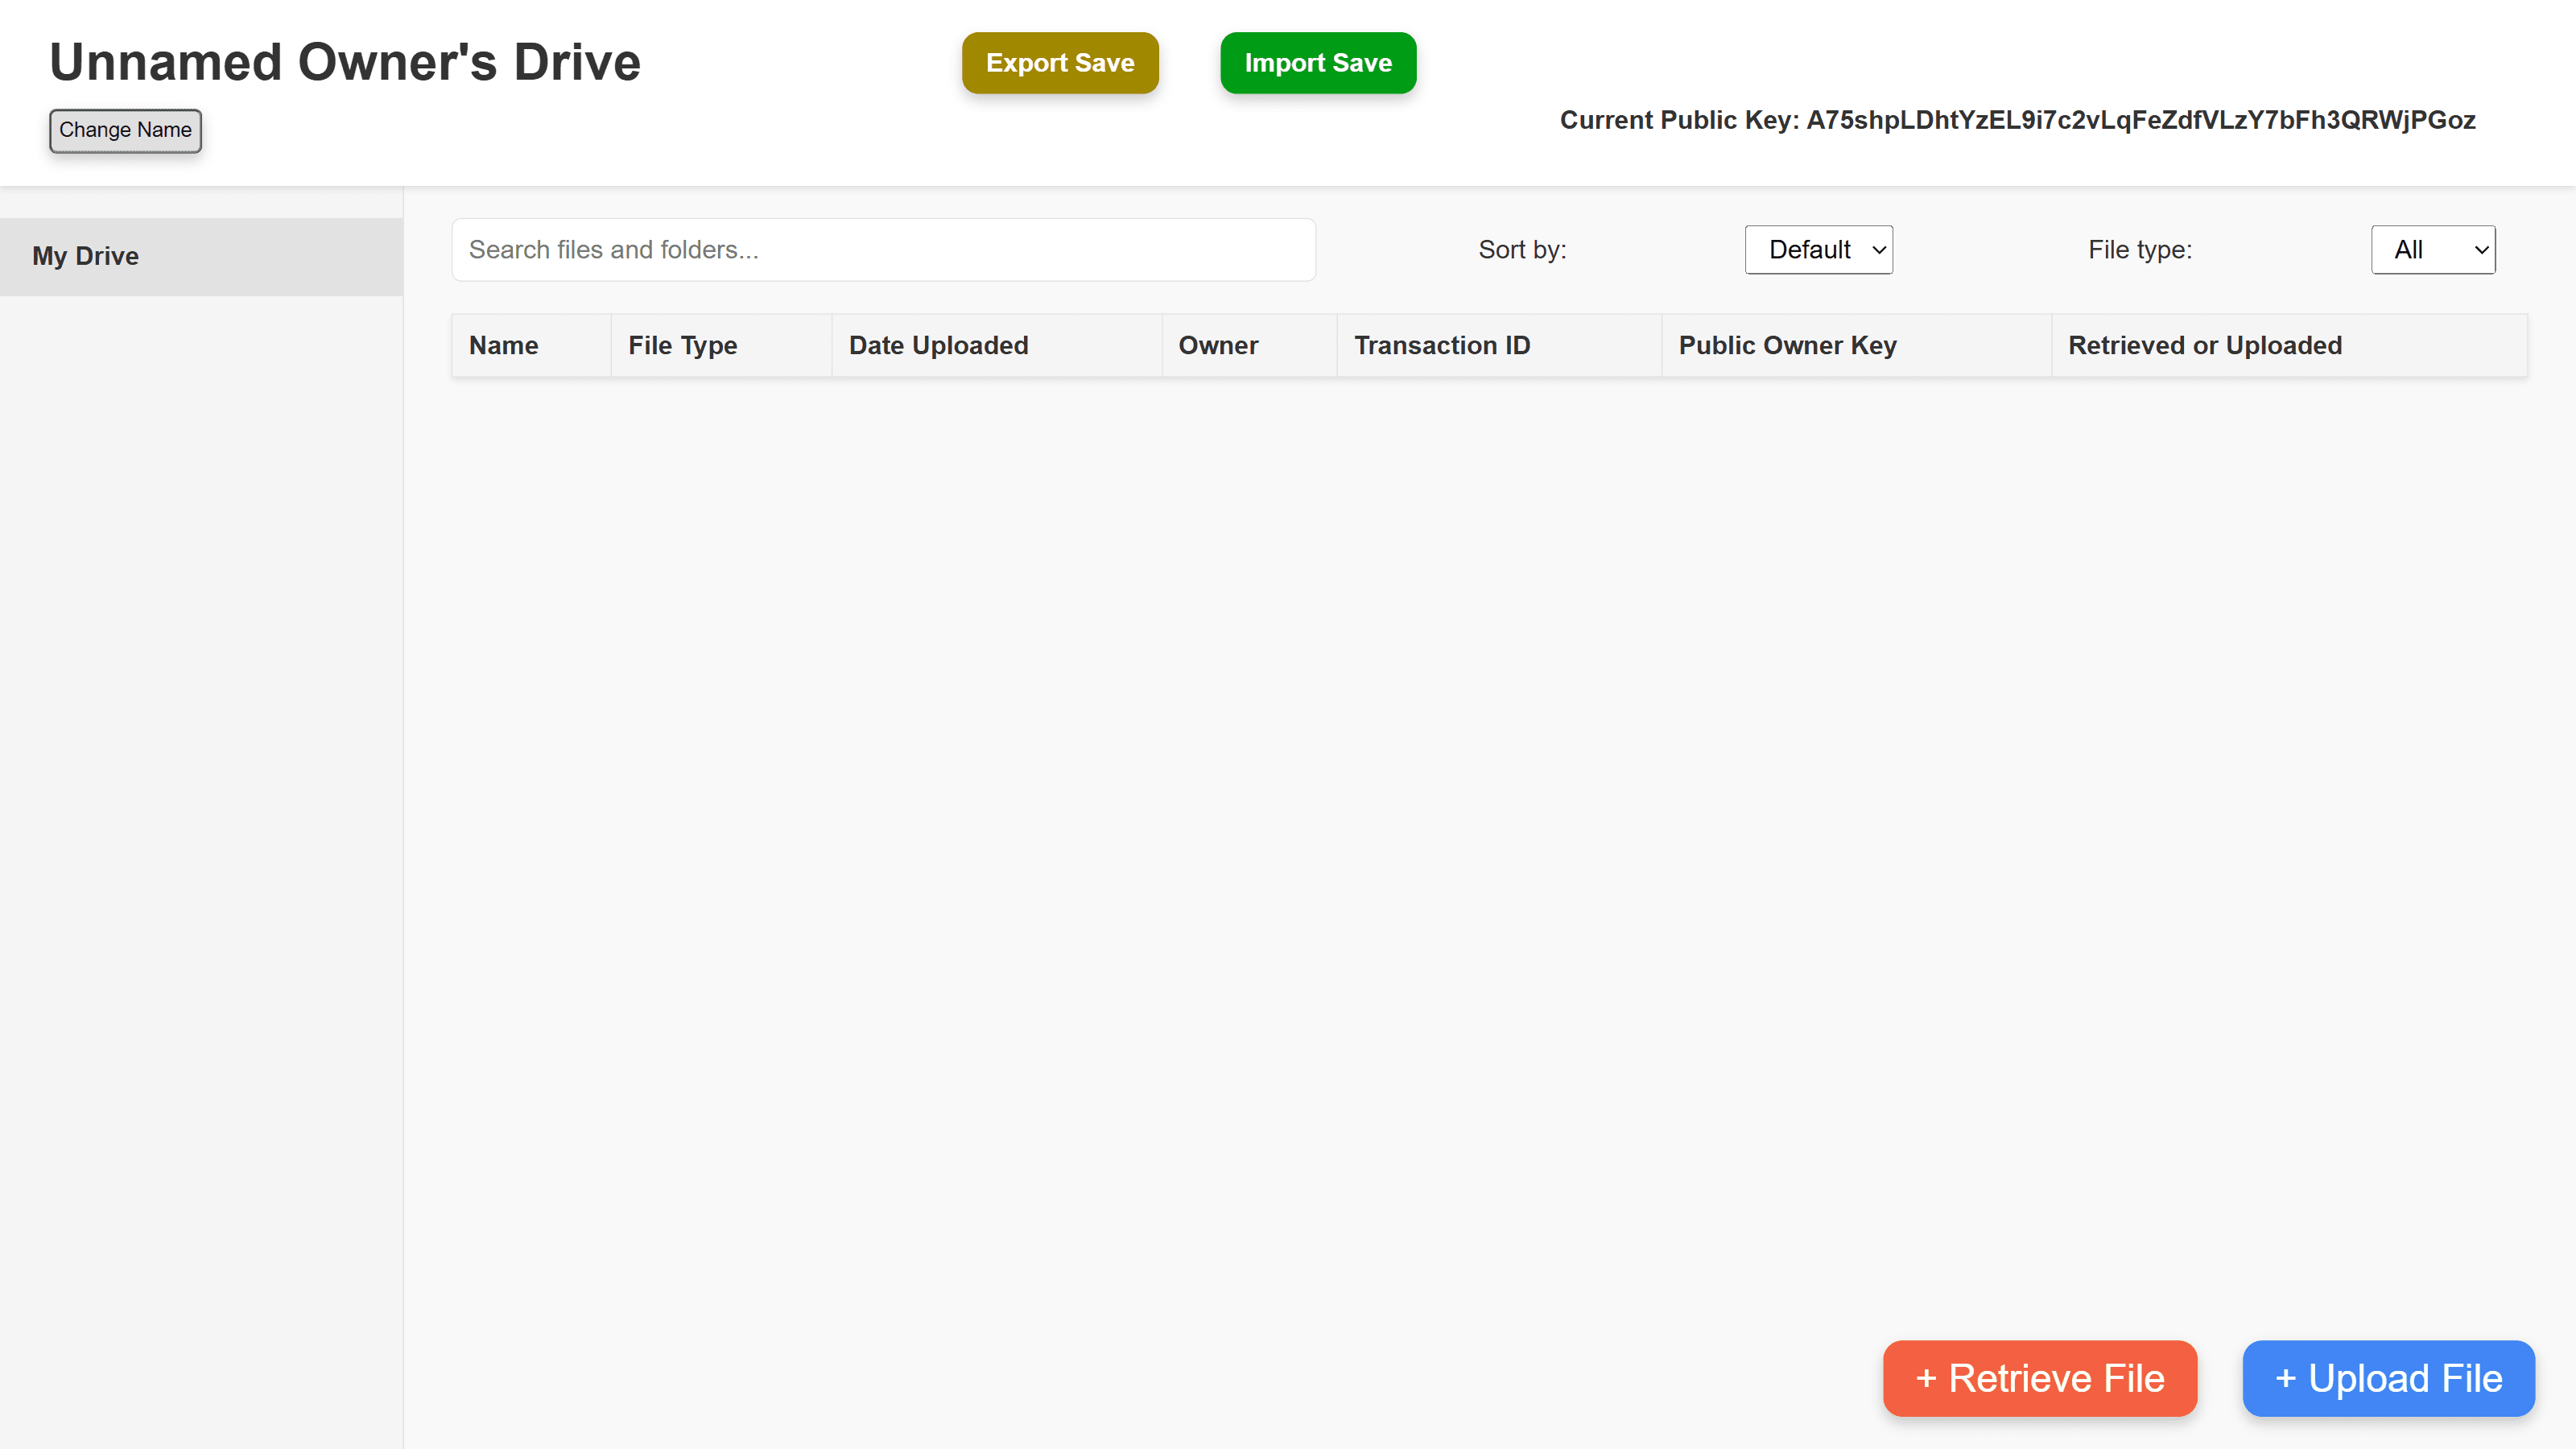Click the Import Save button
This screenshot has width=2576, height=1449.
pyautogui.click(x=1317, y=63)
